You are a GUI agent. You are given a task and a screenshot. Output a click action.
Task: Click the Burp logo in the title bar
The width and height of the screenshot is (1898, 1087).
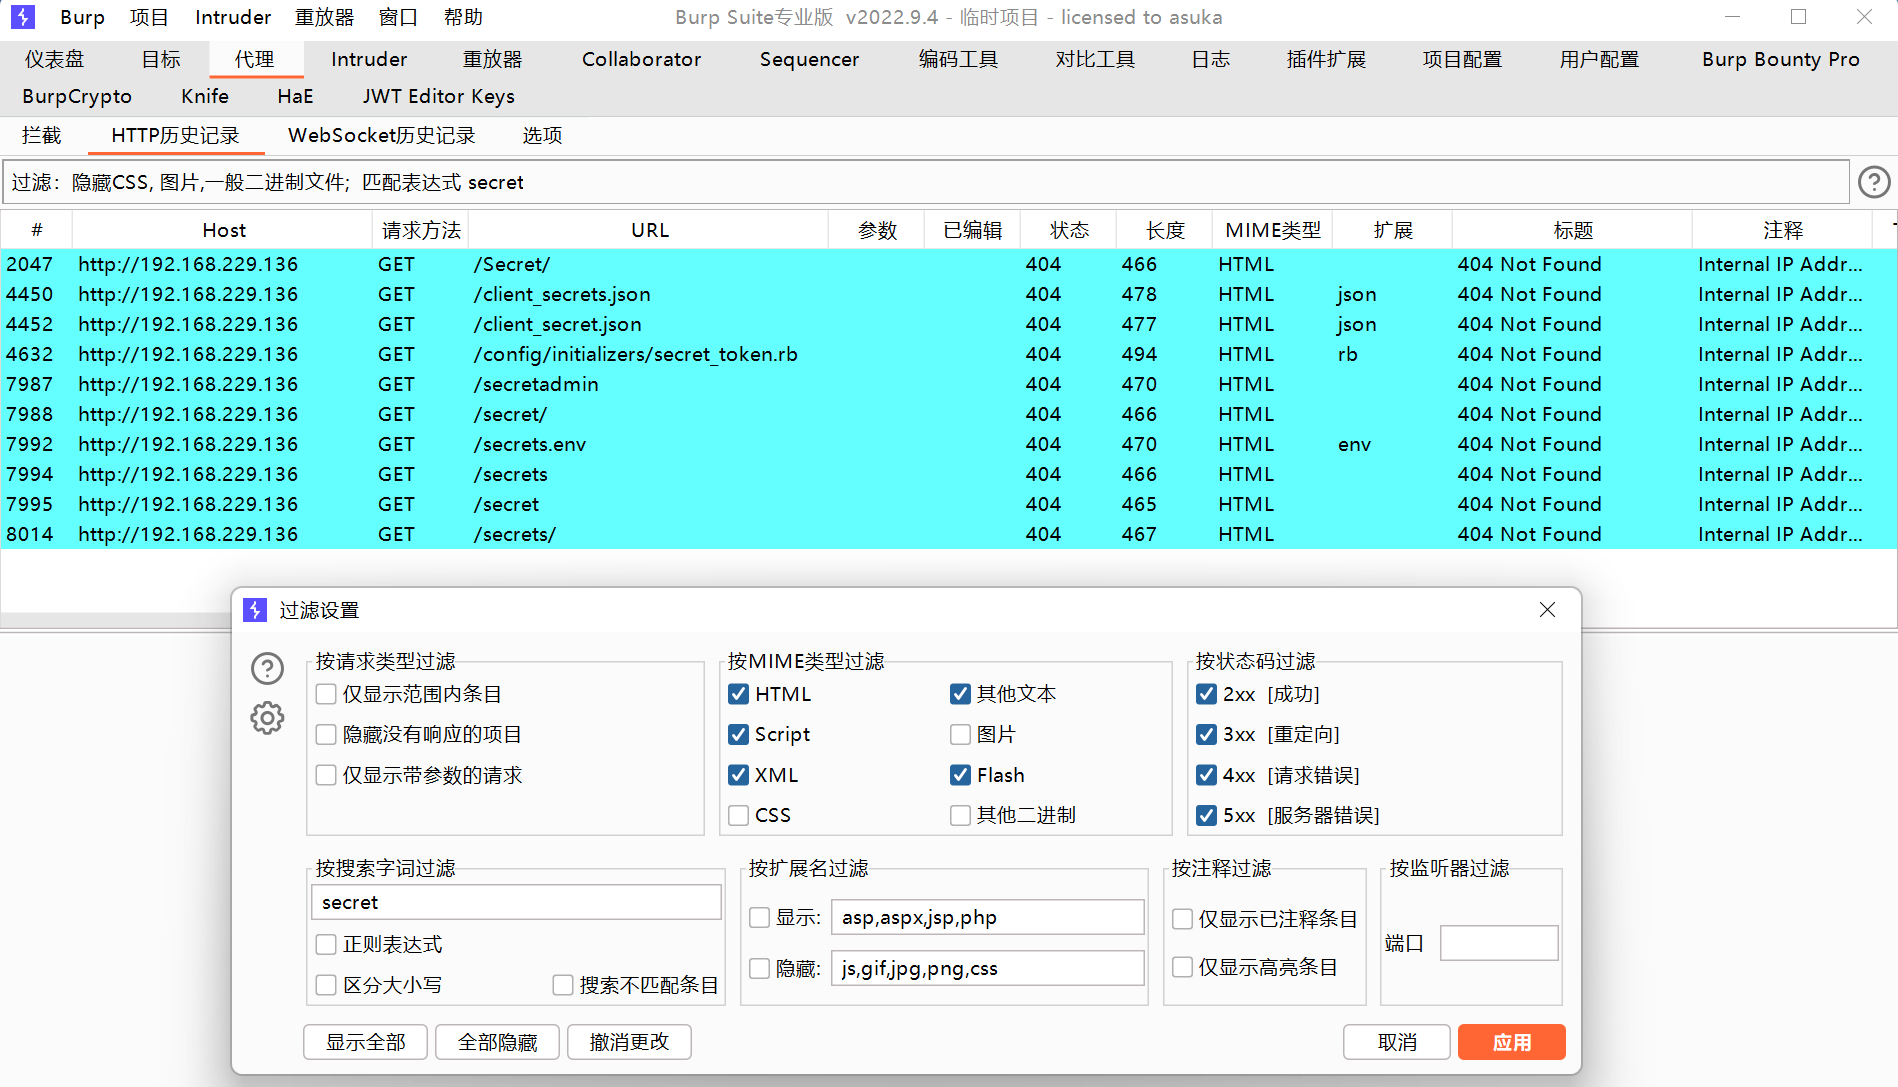coord(23,17)
